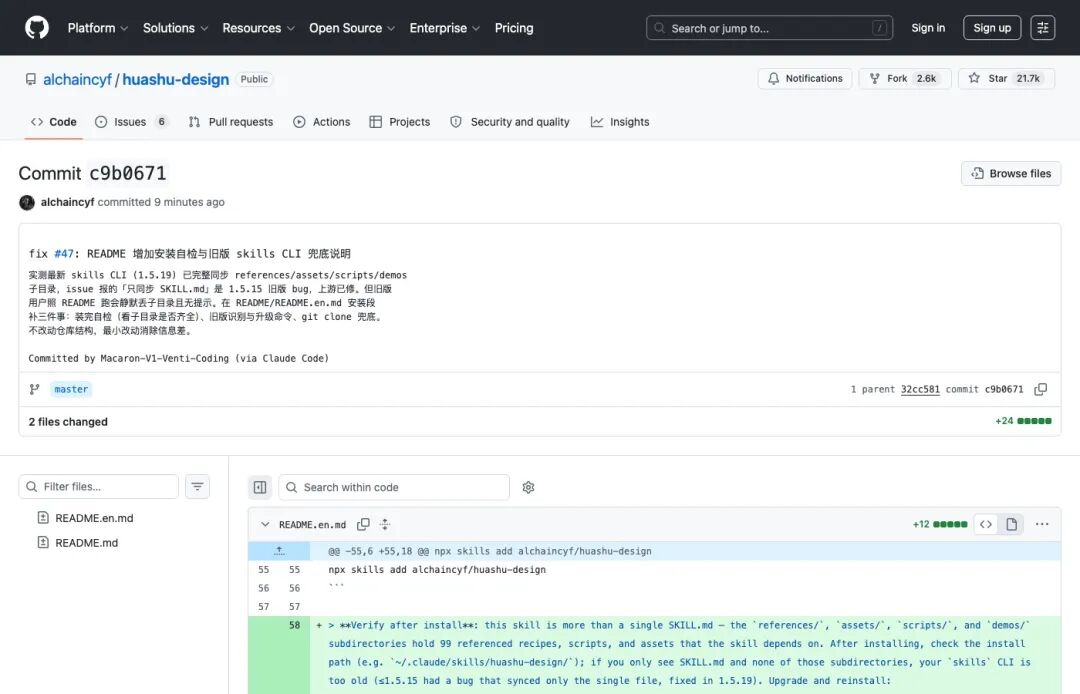The width and height of the screenshot is (1080, 694).
Task: Open the alchaincyf committer name link
Action: (x=68, y=202)
